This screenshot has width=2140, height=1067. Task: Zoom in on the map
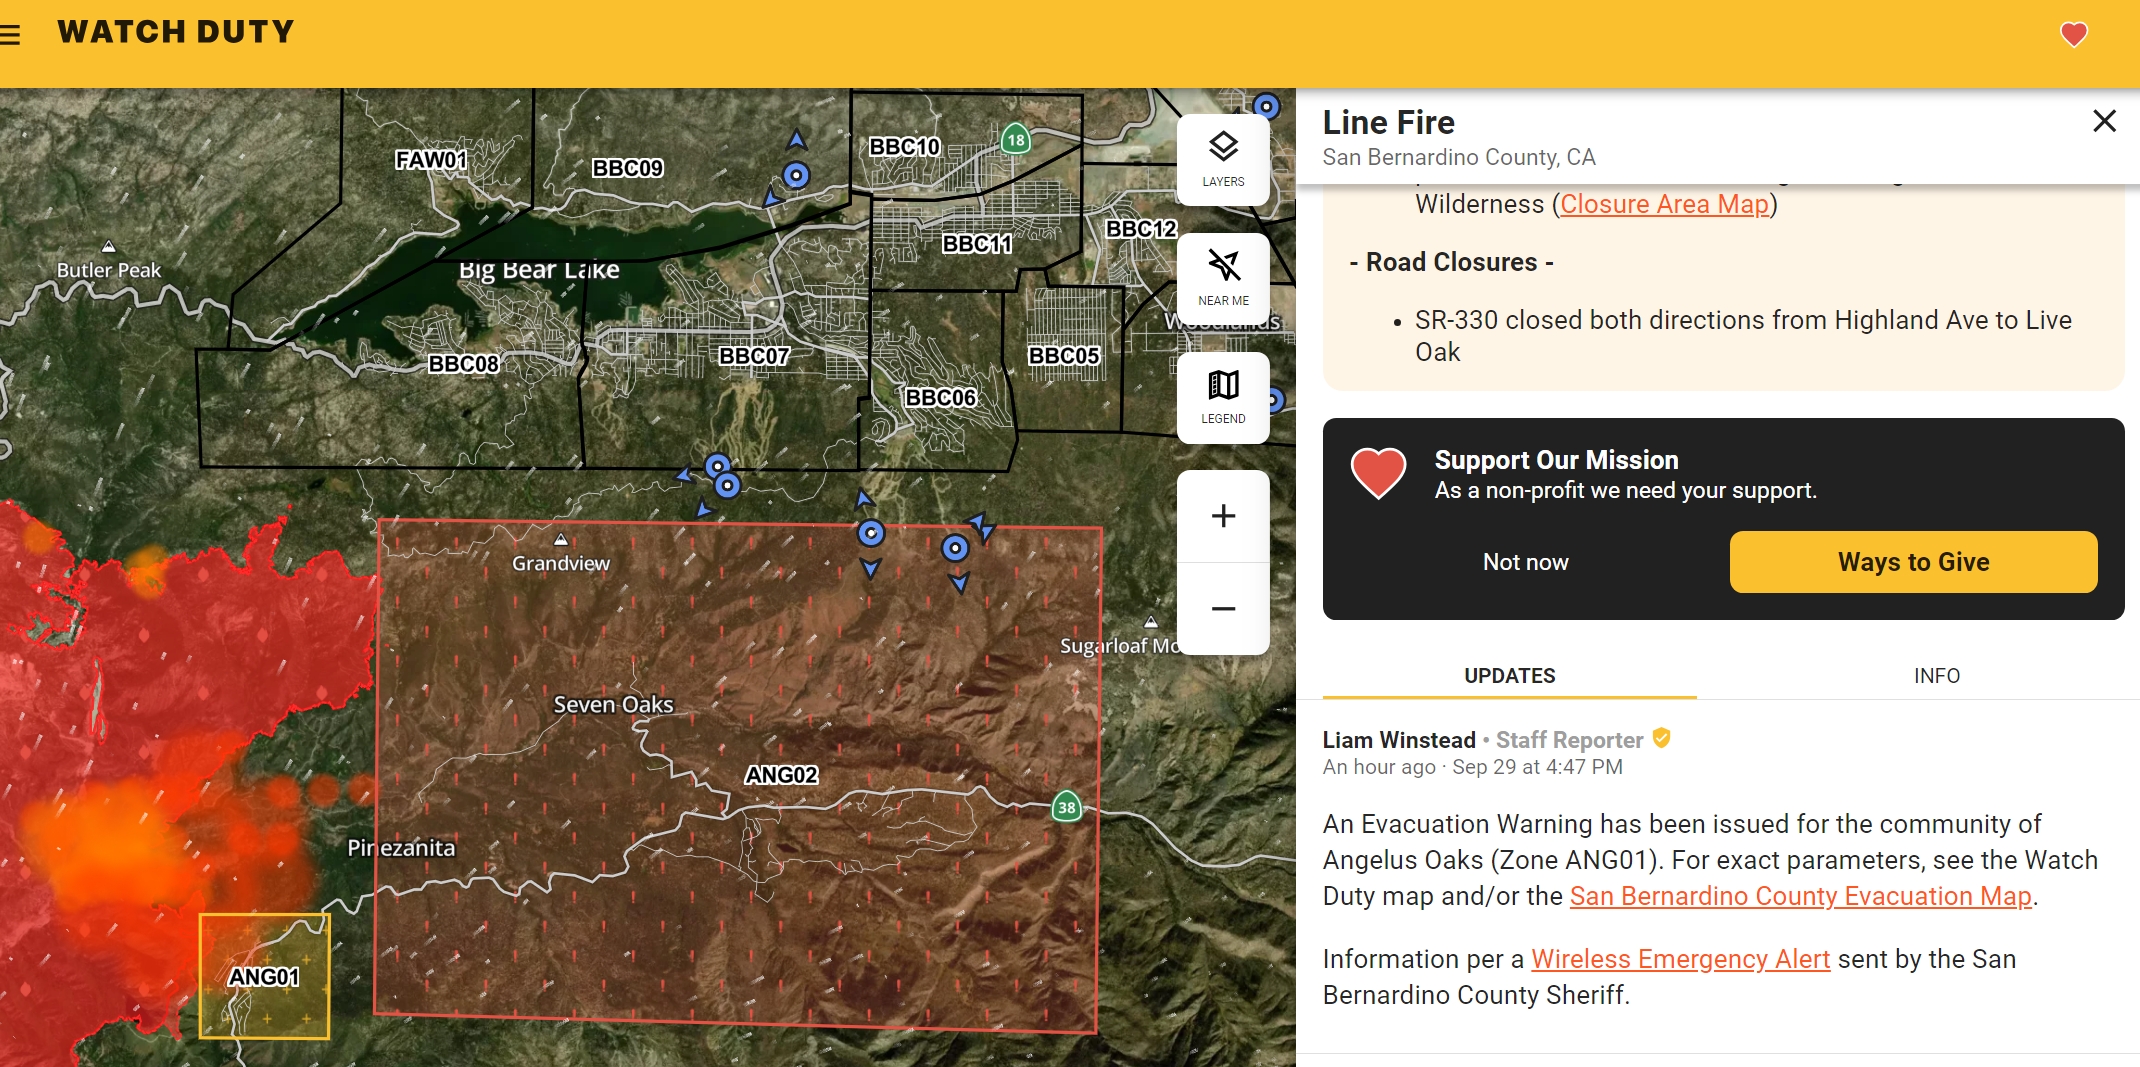[x=1223, y=516]
